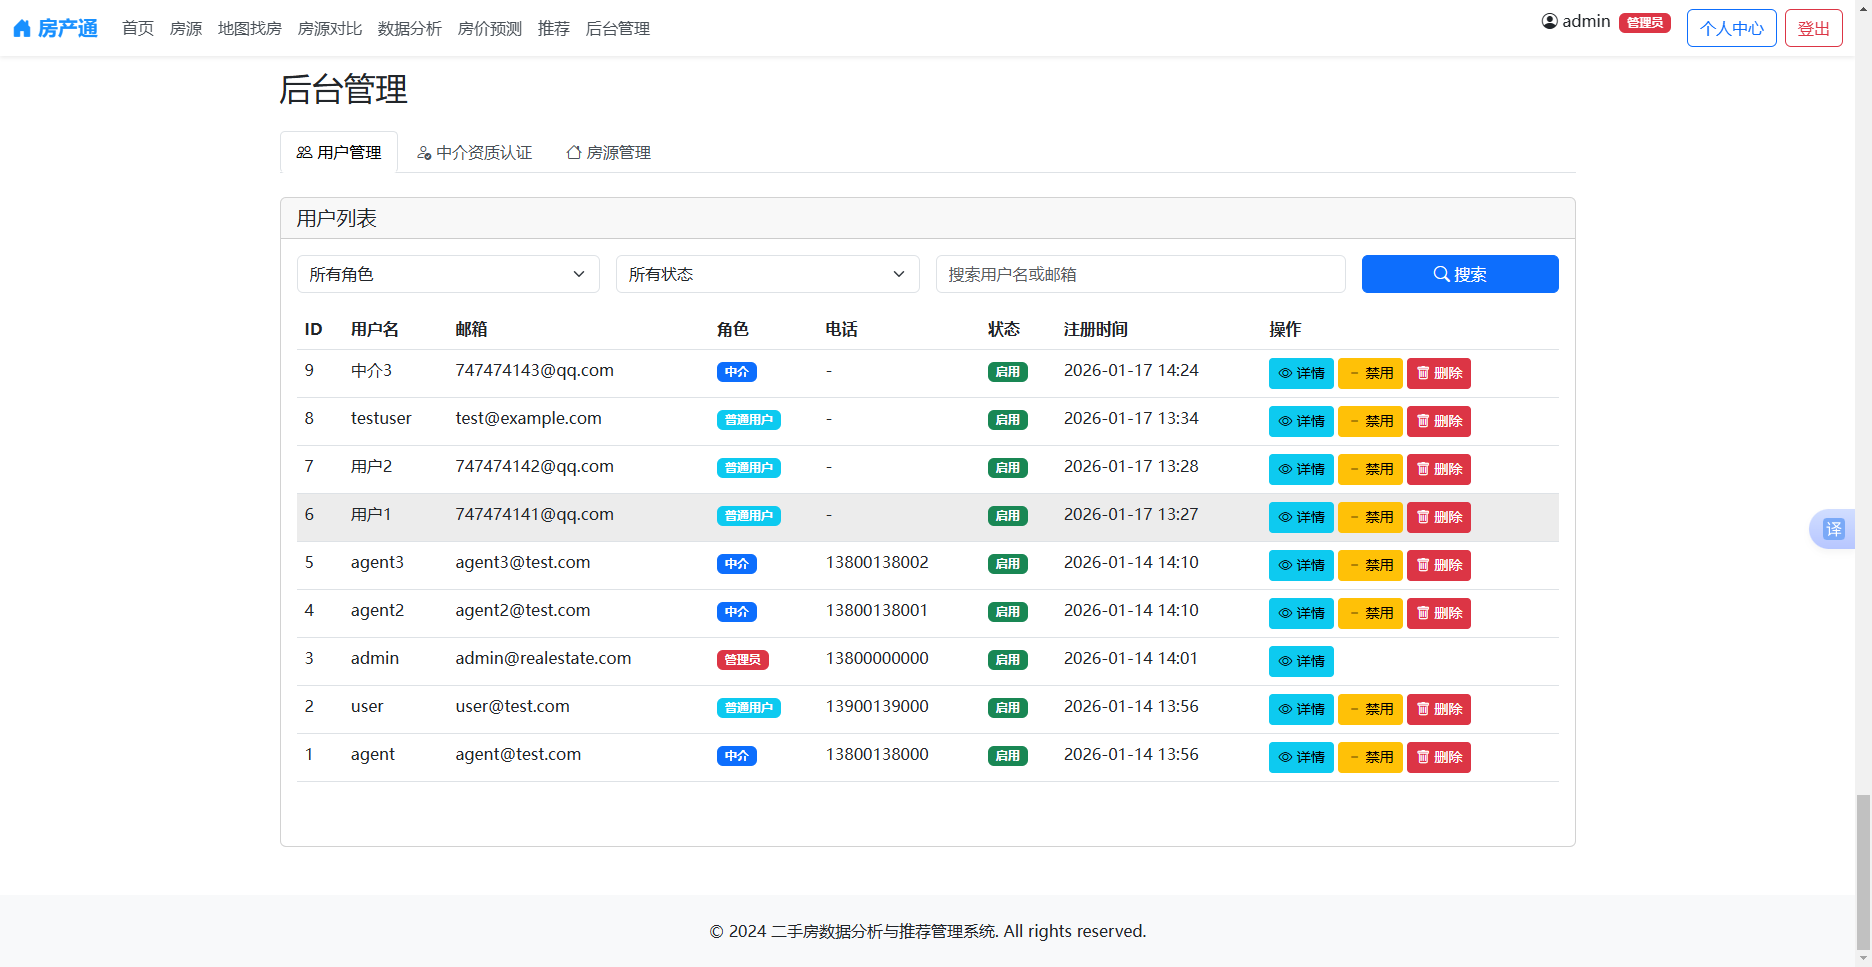
Task: Click the 用户名 column header
Action: point(375,329)
